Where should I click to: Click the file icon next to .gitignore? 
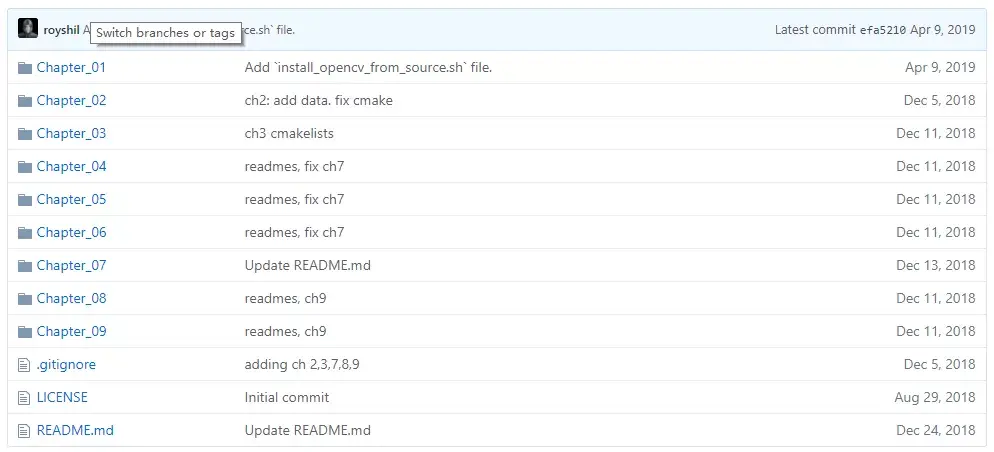[25, 365]
